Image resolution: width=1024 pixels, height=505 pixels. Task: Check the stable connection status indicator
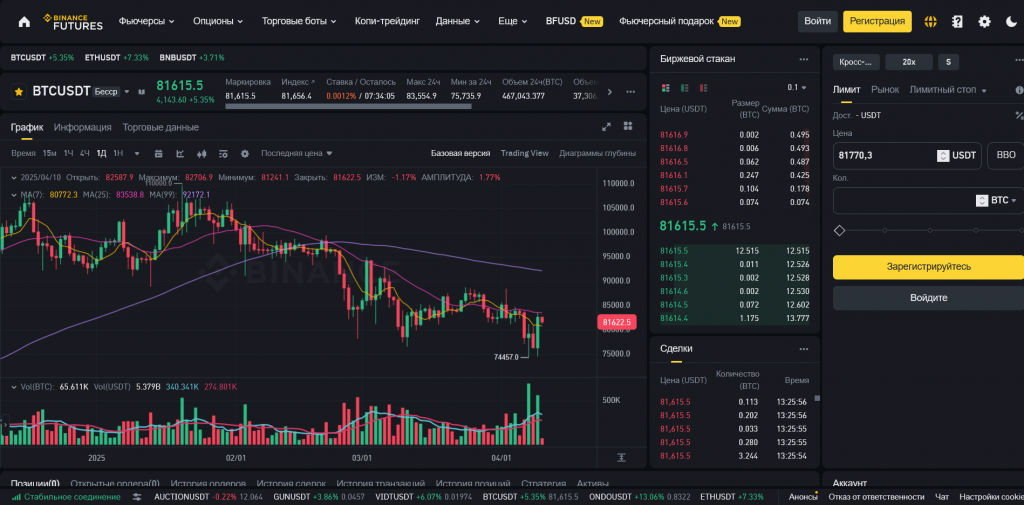point(66,497)
